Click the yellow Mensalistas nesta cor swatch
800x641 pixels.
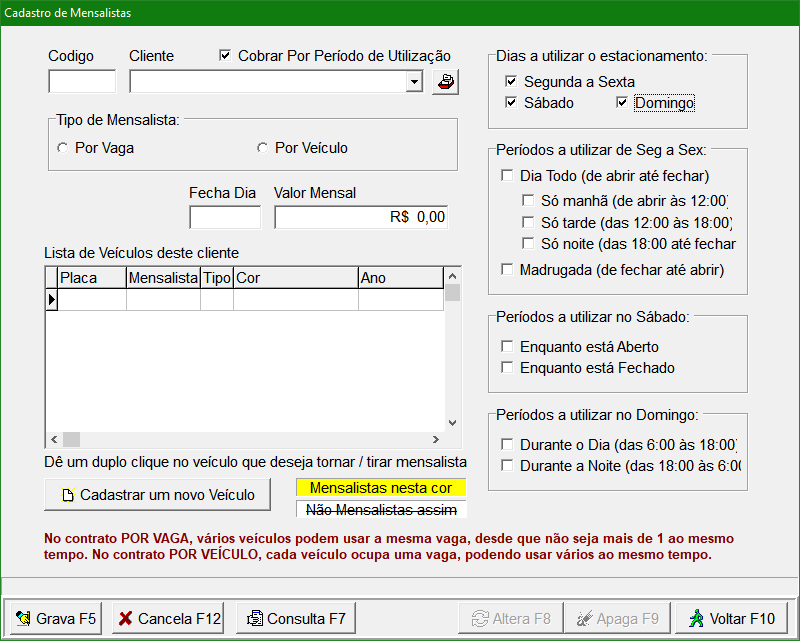pos(381,488)
